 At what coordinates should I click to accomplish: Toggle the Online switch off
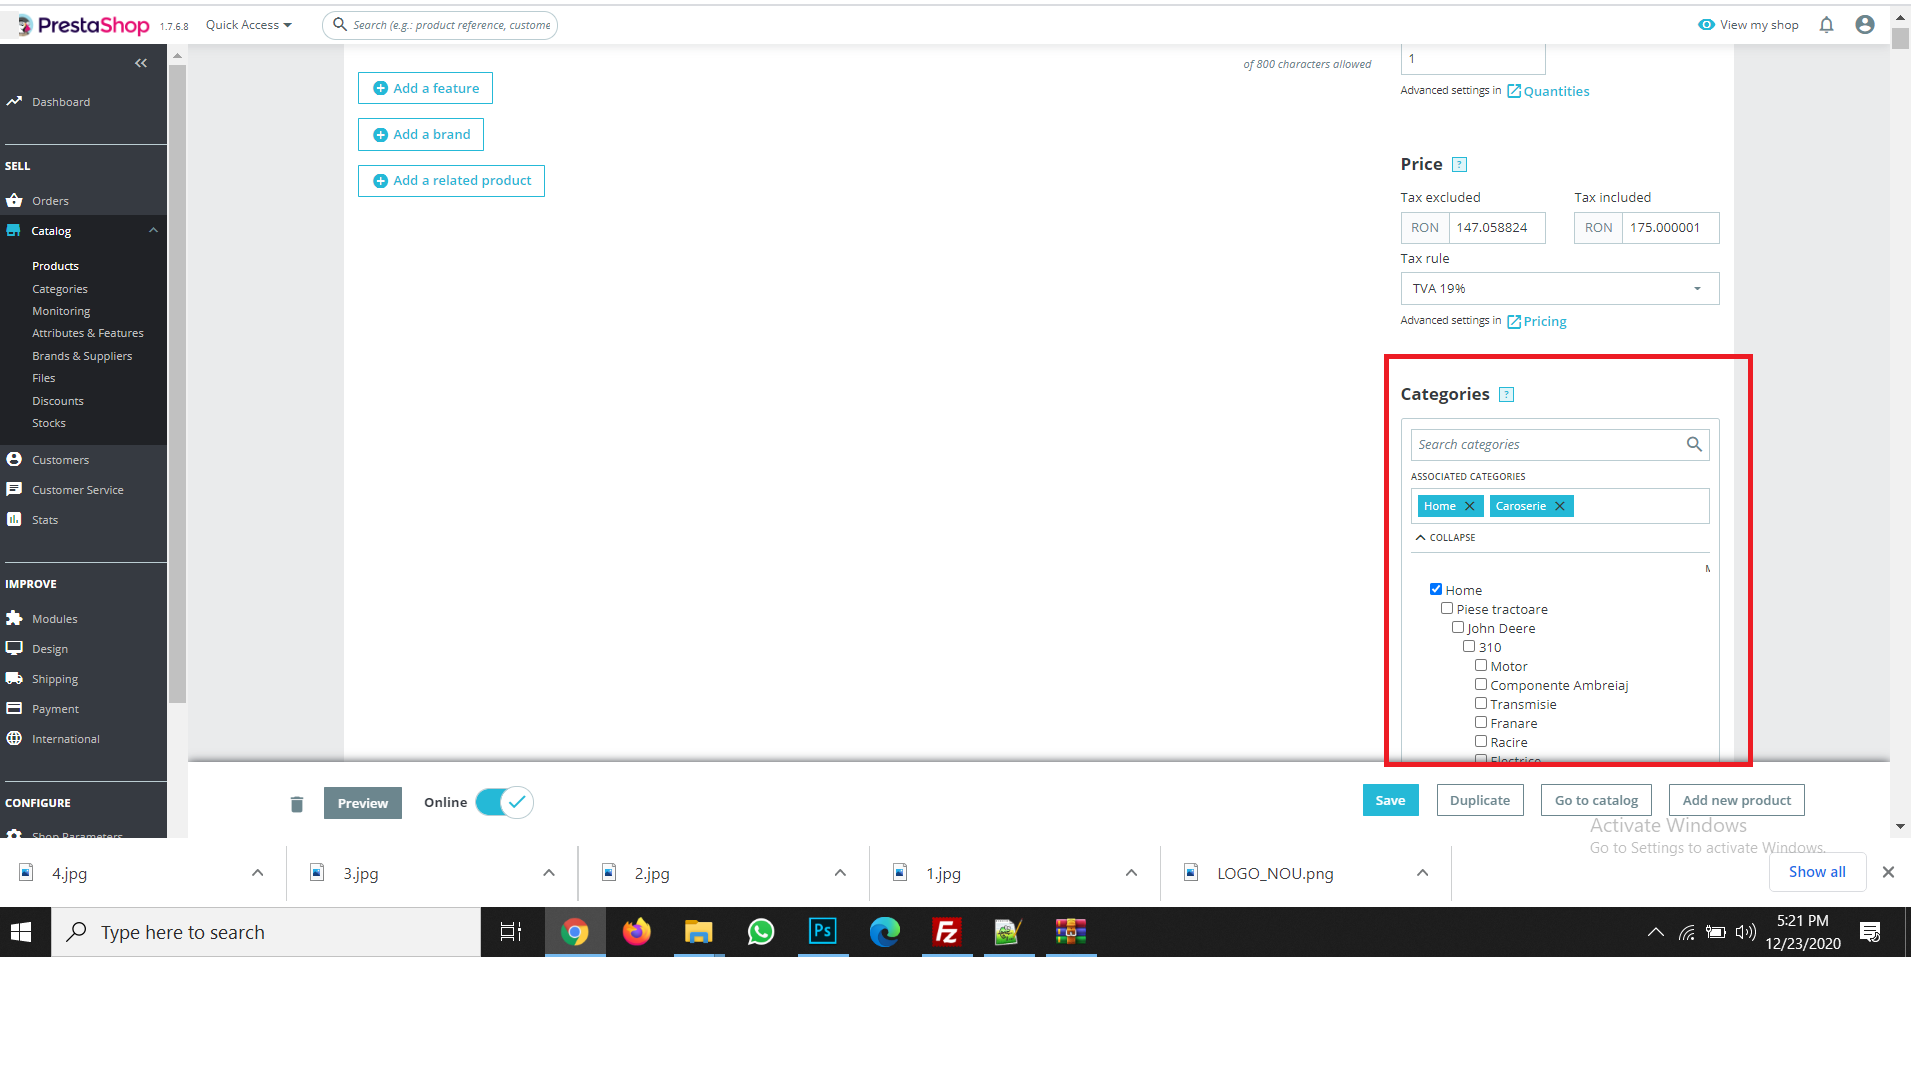(x=504, y=802)
